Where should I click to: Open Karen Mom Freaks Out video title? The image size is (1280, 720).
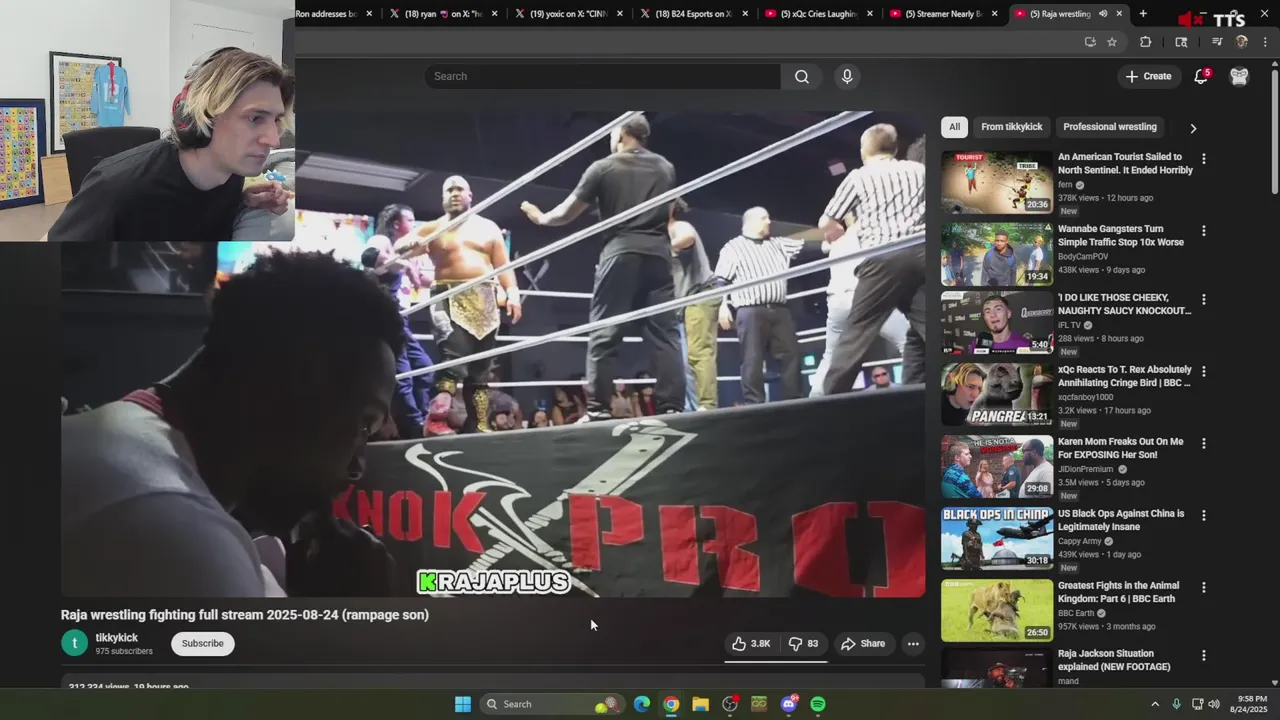1120,448
